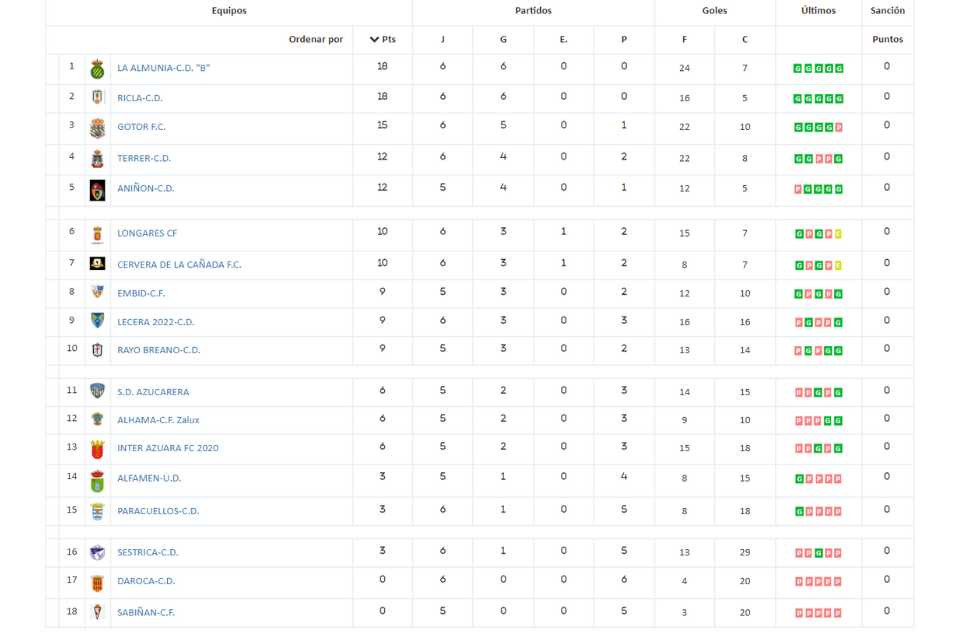
Task: Click La Almunia's first green result square
Action: point(798,69)
